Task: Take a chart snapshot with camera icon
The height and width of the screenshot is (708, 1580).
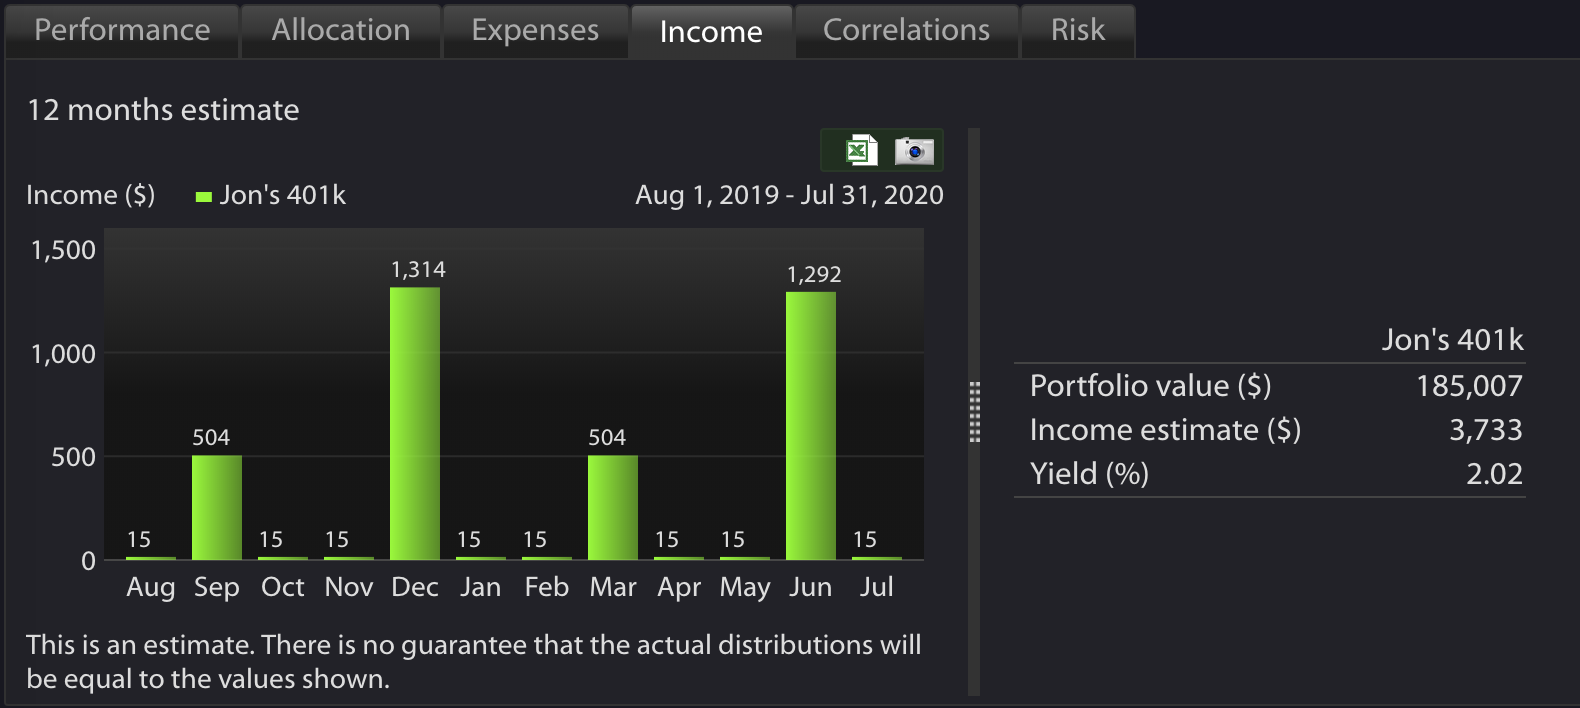Action: [x=914, y=150]
